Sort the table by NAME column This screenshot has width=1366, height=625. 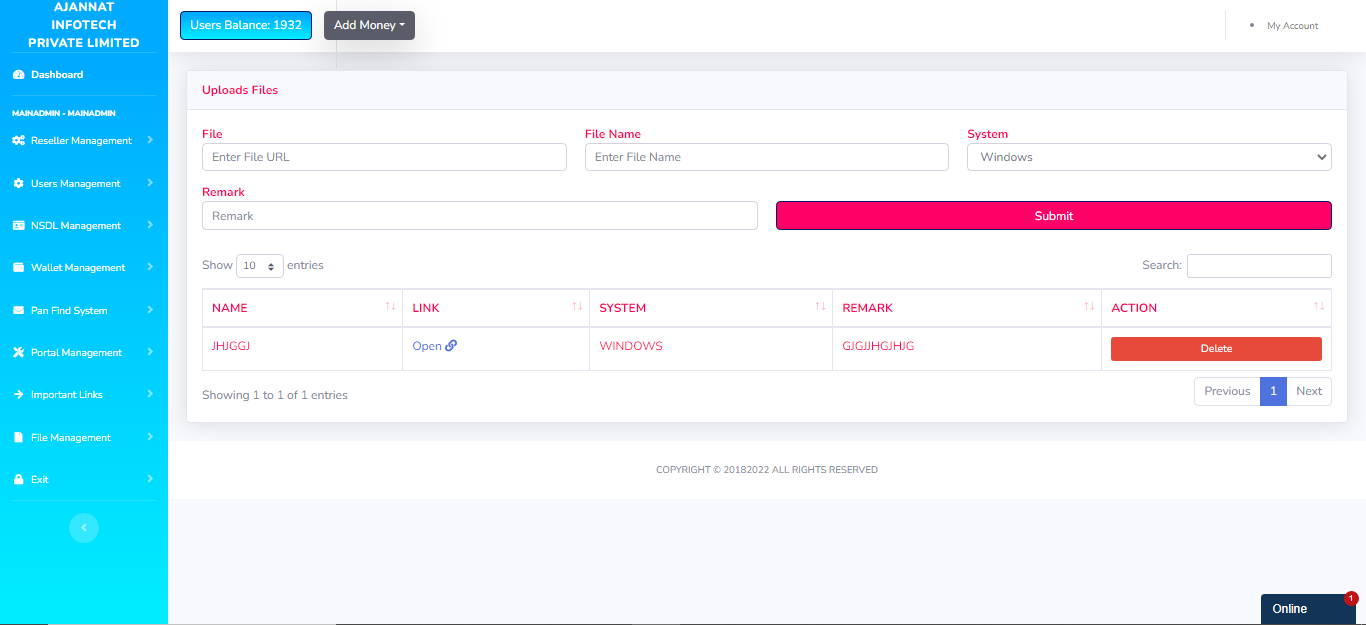coord(301,308)
